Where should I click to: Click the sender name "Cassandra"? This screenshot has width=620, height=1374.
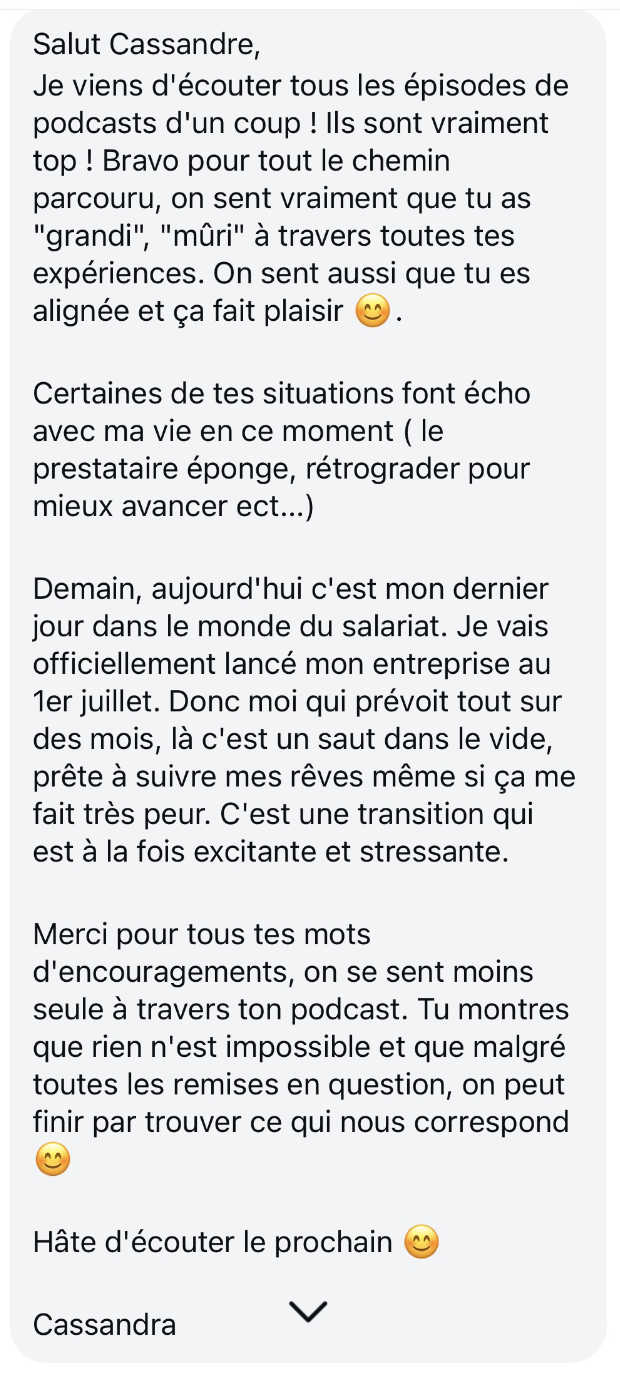pos(104,1325)
